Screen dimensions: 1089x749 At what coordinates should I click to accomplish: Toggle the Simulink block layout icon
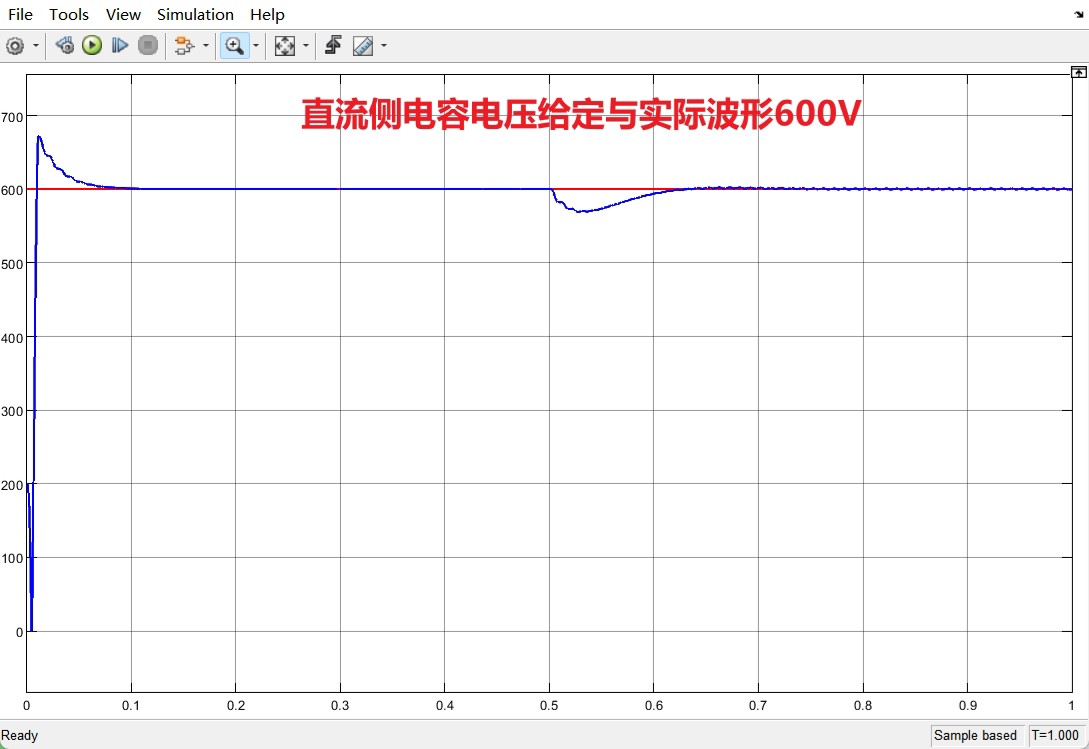point(183,45)
